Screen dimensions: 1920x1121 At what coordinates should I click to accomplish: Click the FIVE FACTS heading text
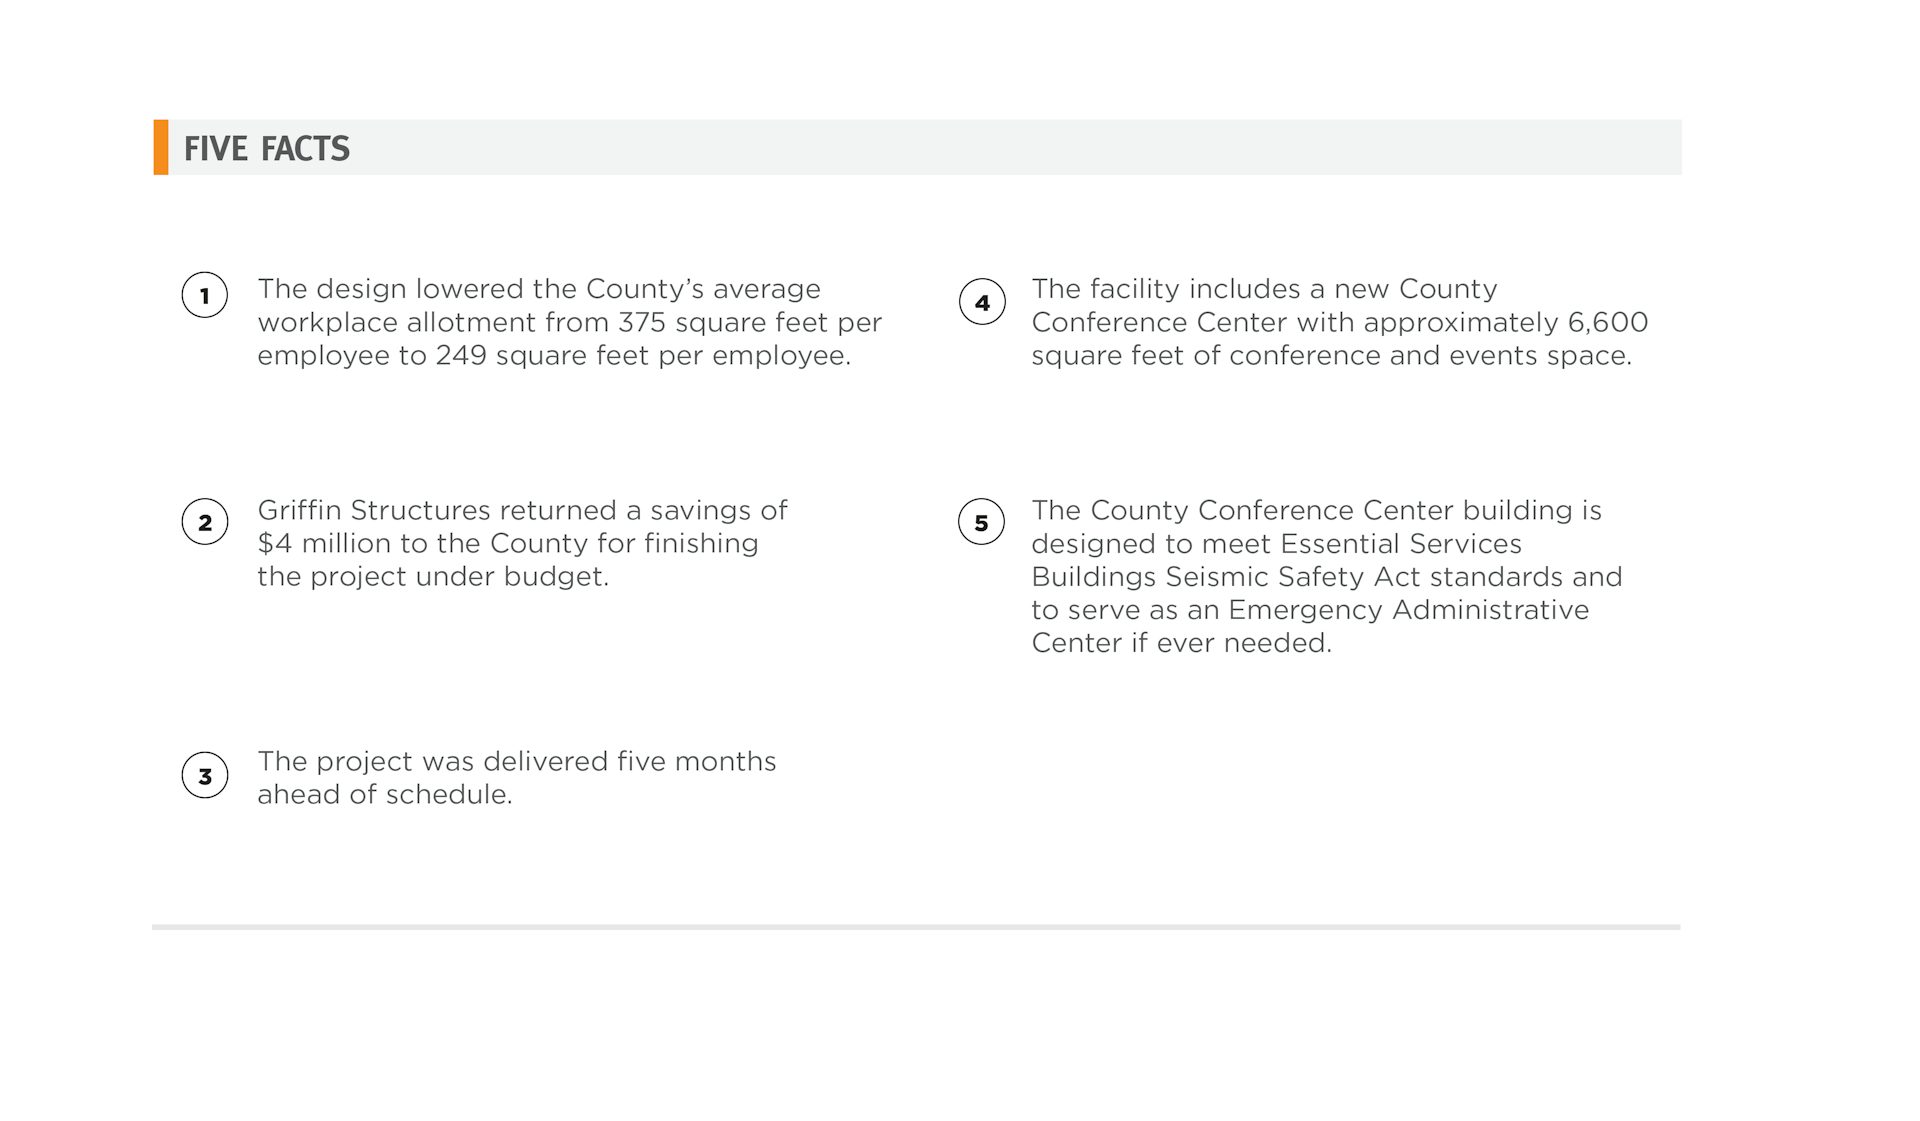(267, 149)
